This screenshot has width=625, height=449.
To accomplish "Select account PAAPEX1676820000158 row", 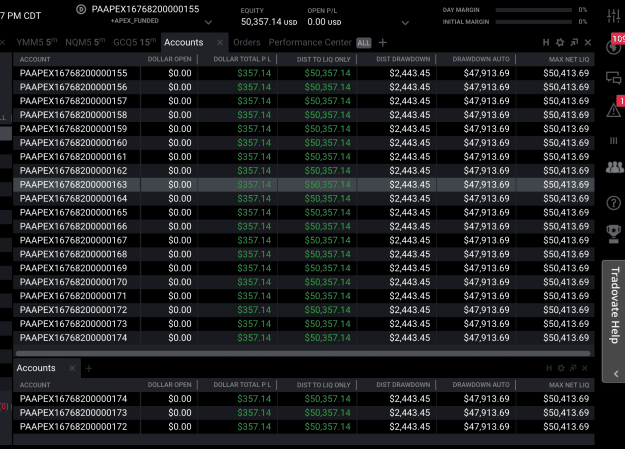I will (304, 115).
